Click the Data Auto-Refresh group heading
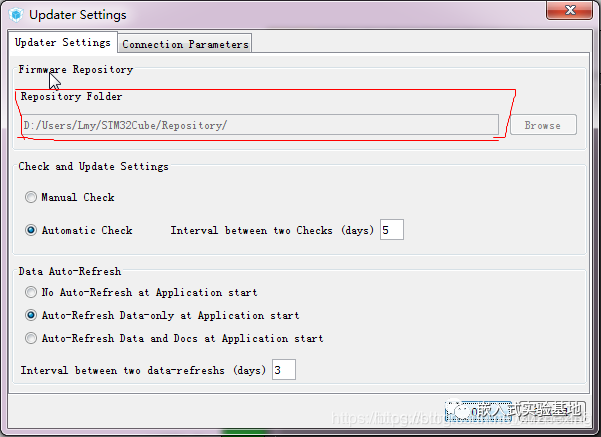Viewport: 601px width, 437px height. [69, 271]
